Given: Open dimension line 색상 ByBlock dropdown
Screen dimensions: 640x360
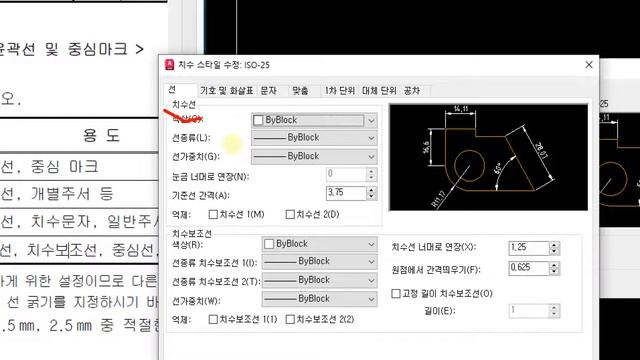Looking at the screenshot, I should click(x=314, y=120).
